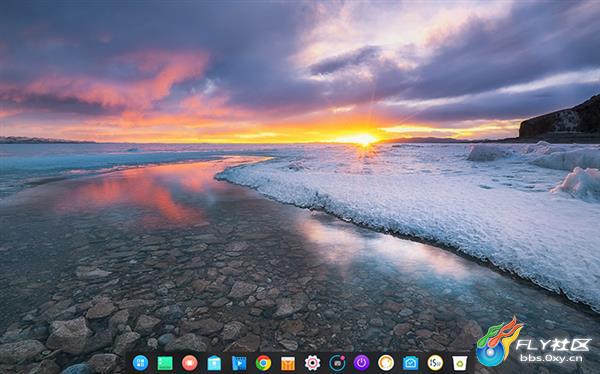Open the gear system settings icon
This screenshot has width=600, height=374.
coord(312,363)
